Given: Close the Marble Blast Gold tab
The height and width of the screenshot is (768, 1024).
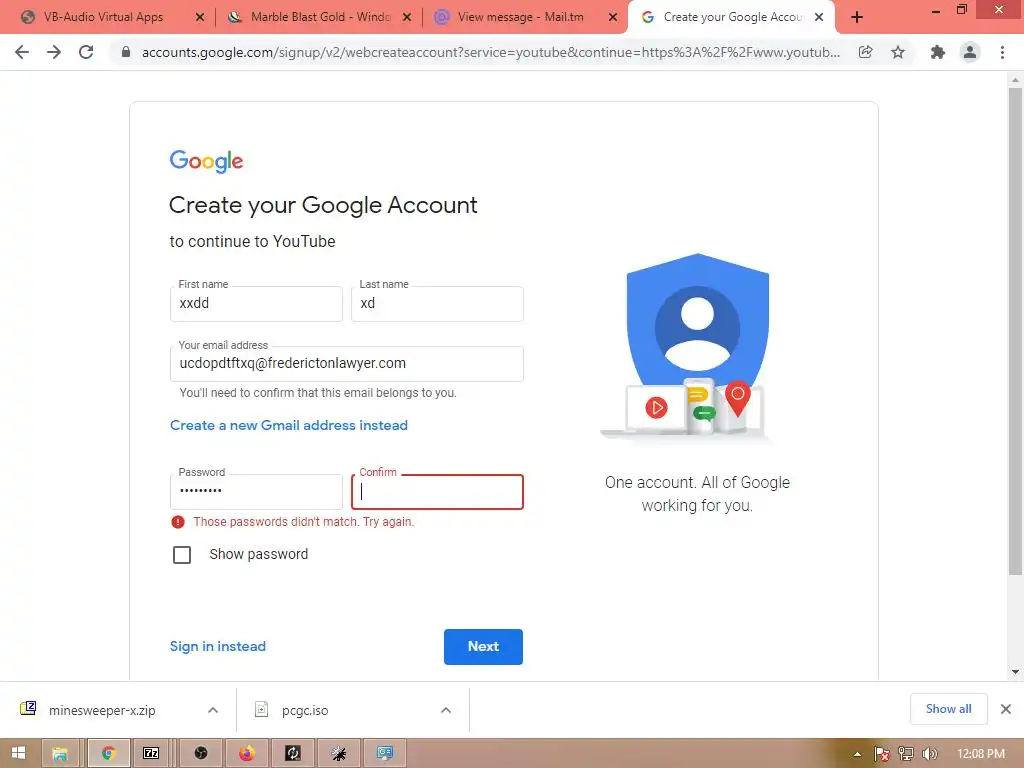Looking at the screenshot, I should 407,17.
